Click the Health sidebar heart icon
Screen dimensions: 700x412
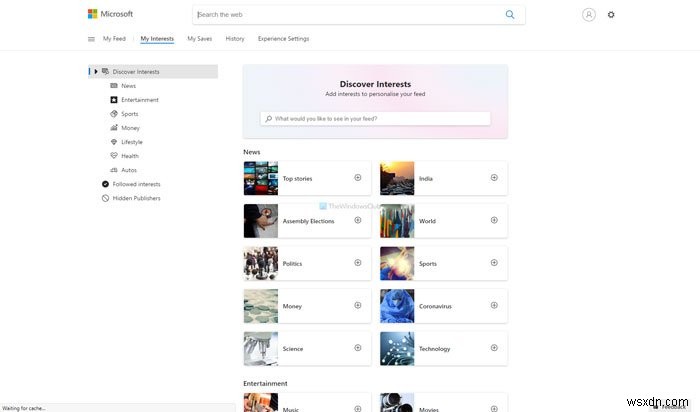point(114,156)
